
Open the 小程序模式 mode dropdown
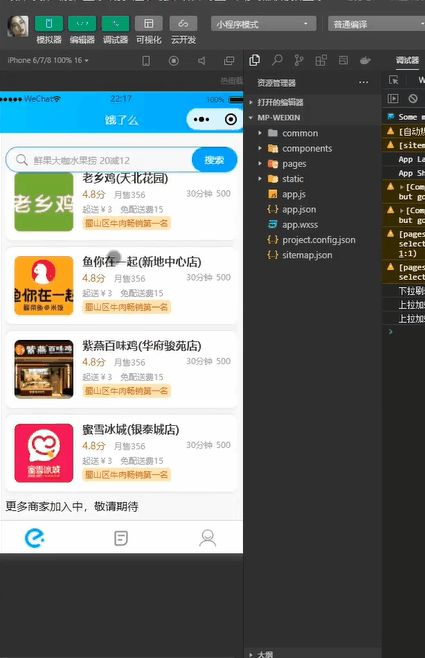click(263, 24)
